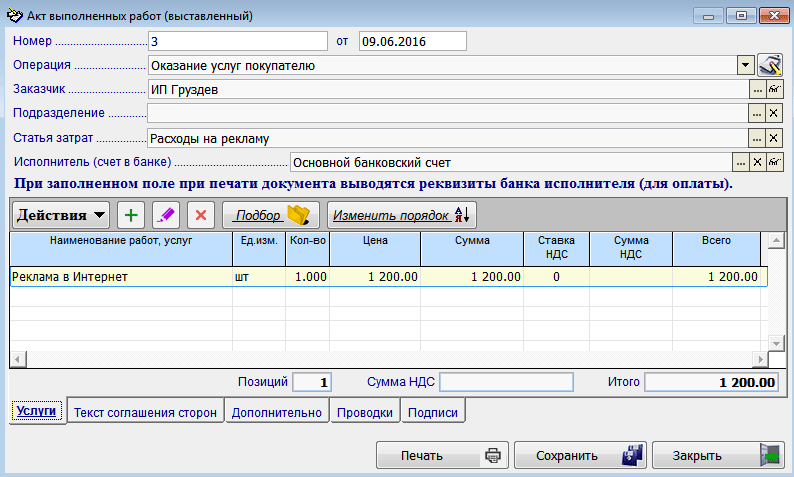Click the Цена cell 1 200.00

click(375, 277)
